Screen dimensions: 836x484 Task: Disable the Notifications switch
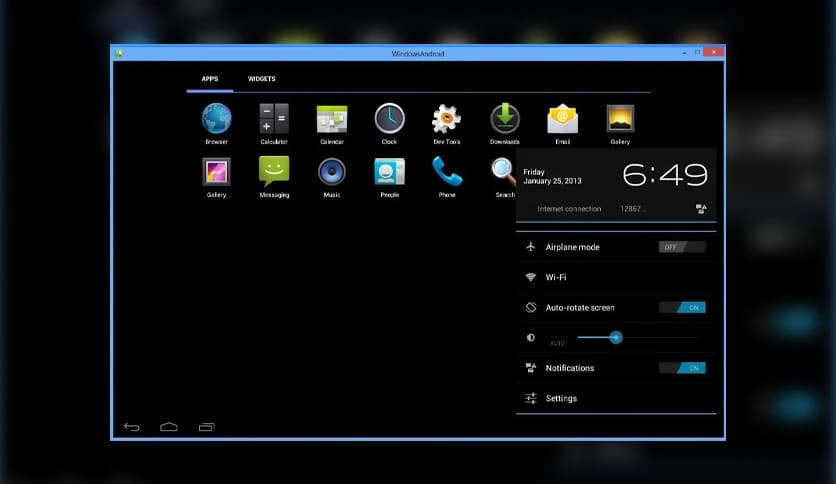coord(681,368)
